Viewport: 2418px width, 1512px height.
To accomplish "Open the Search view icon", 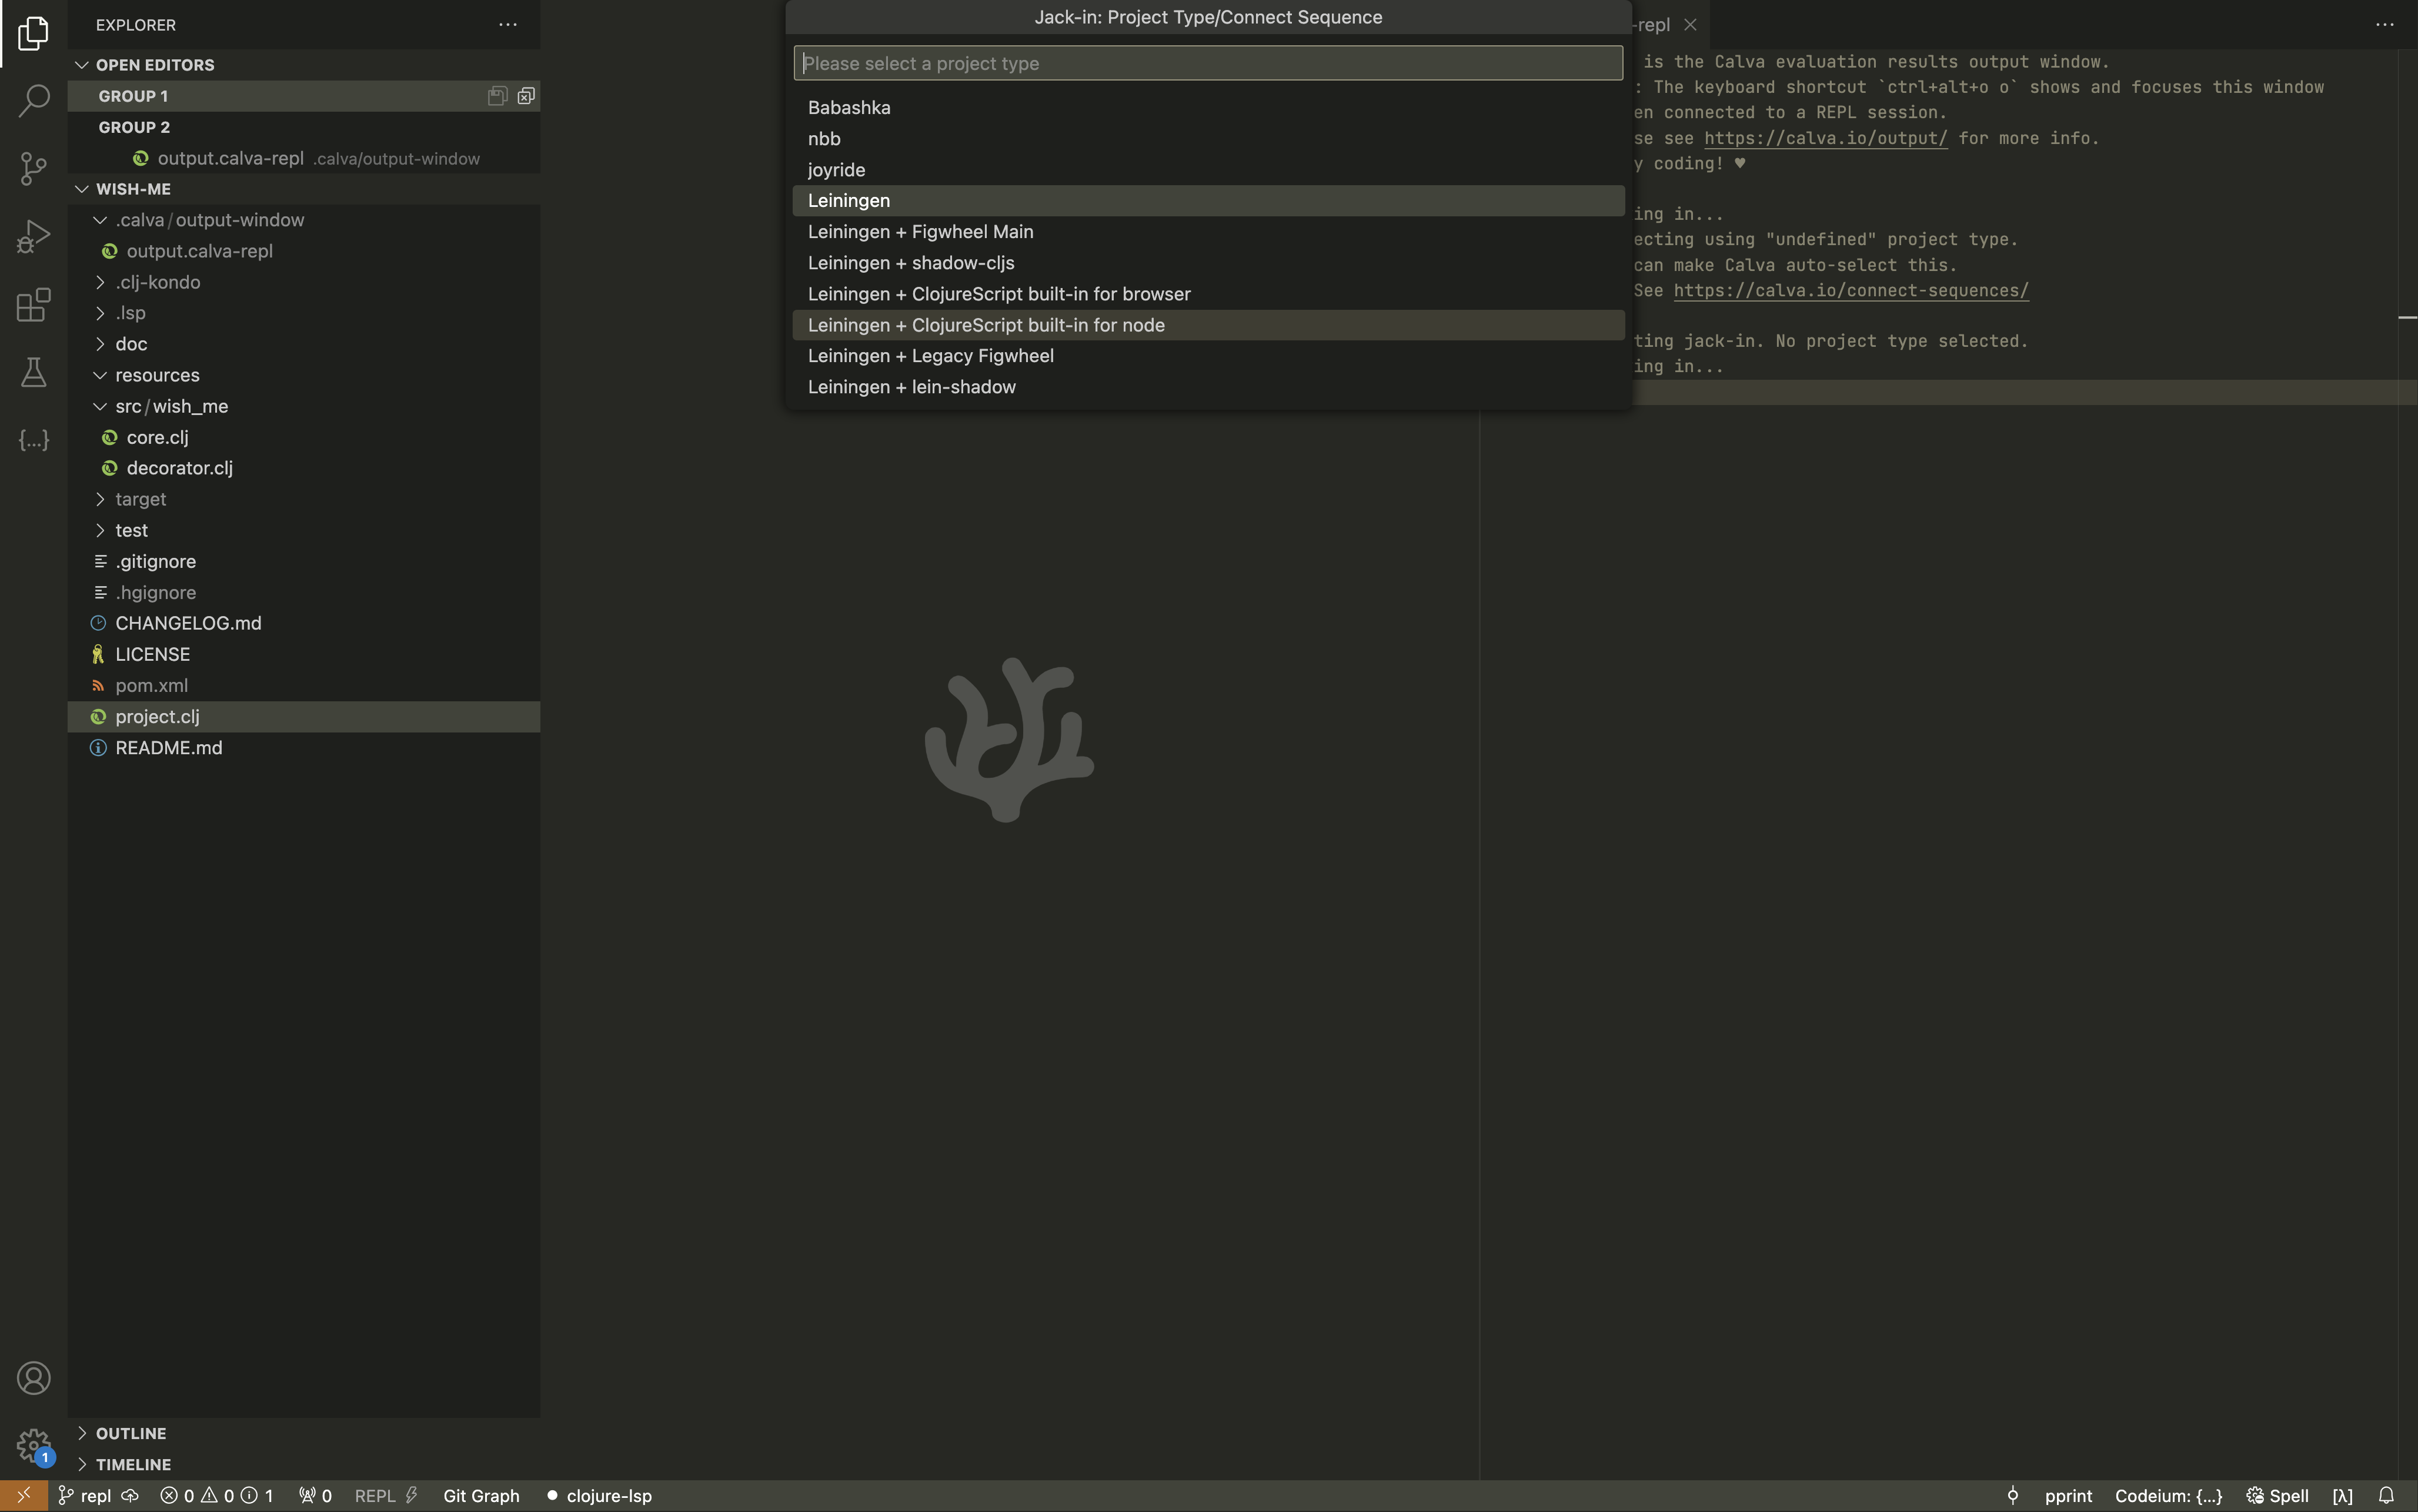I will 33,100.
